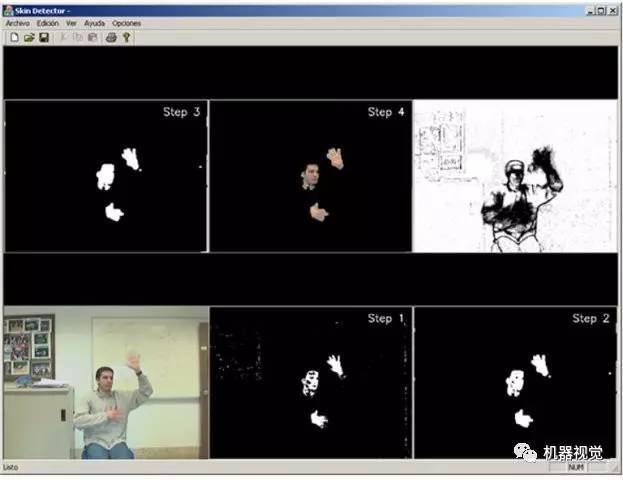Open the Edición menu
Image resolution: width=623 pixels, height=480 pixels.
(48, 23)
